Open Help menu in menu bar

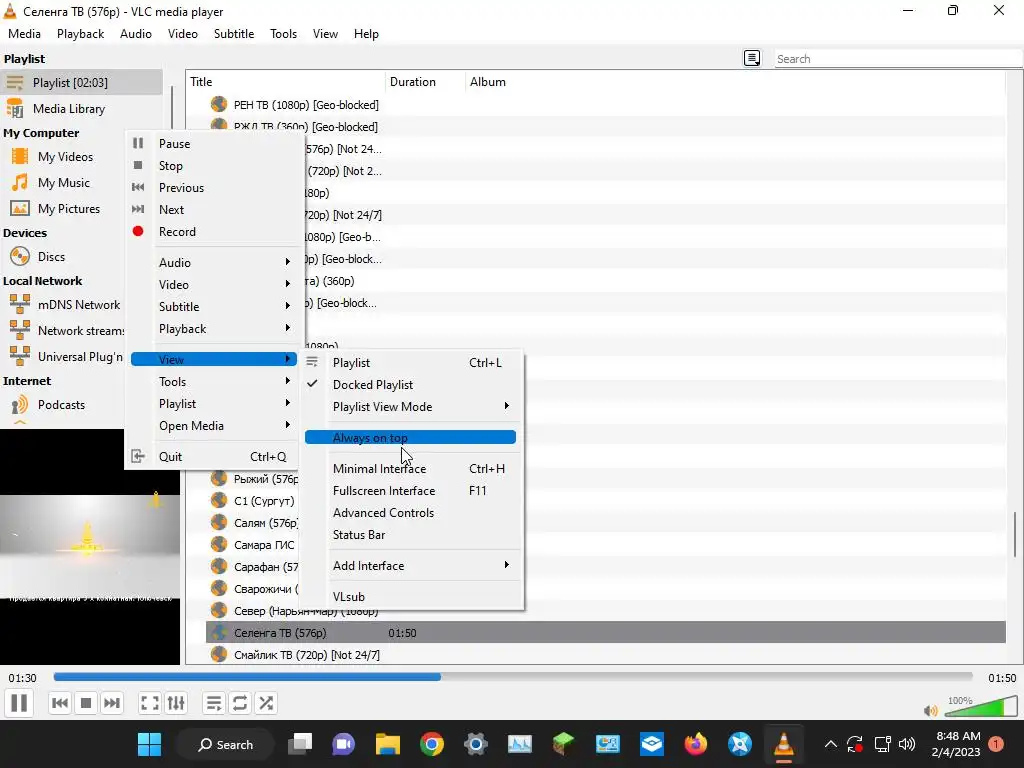click(366, 34)
